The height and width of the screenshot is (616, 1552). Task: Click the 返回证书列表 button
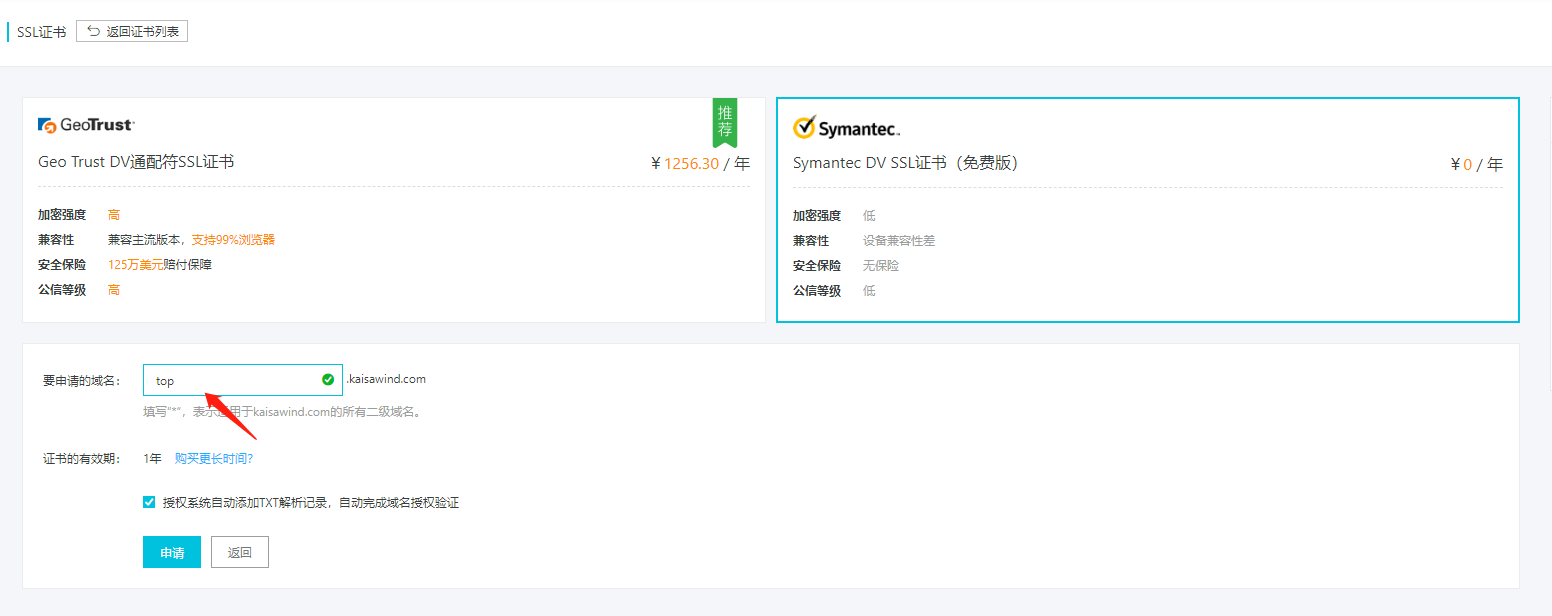tap(132, 31)
